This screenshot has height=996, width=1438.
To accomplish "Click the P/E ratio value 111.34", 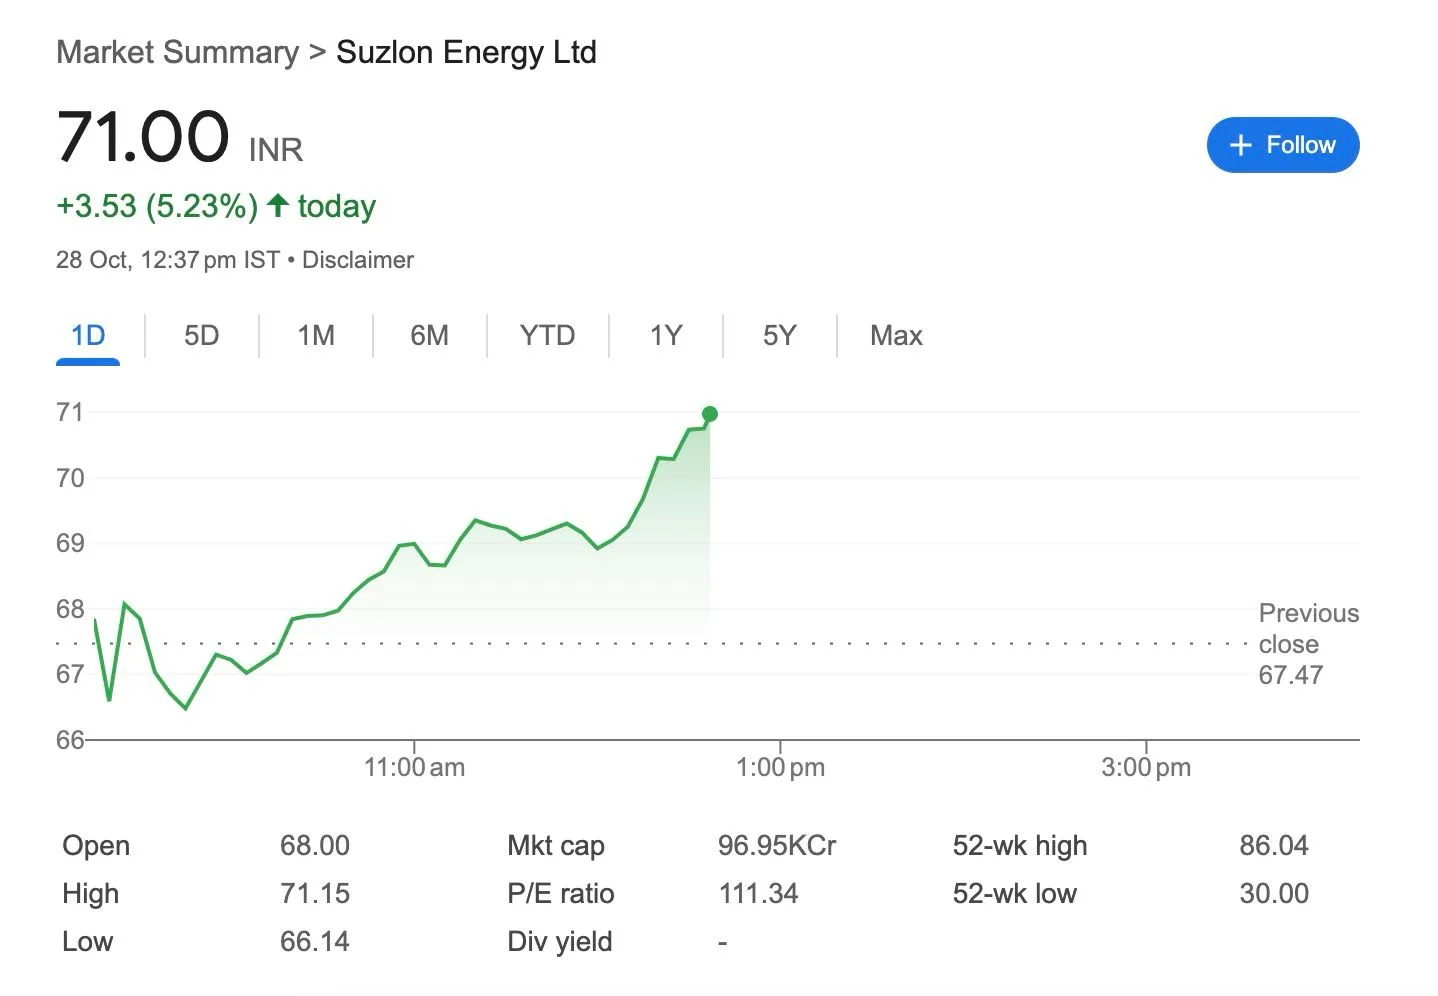I will 759,893.
